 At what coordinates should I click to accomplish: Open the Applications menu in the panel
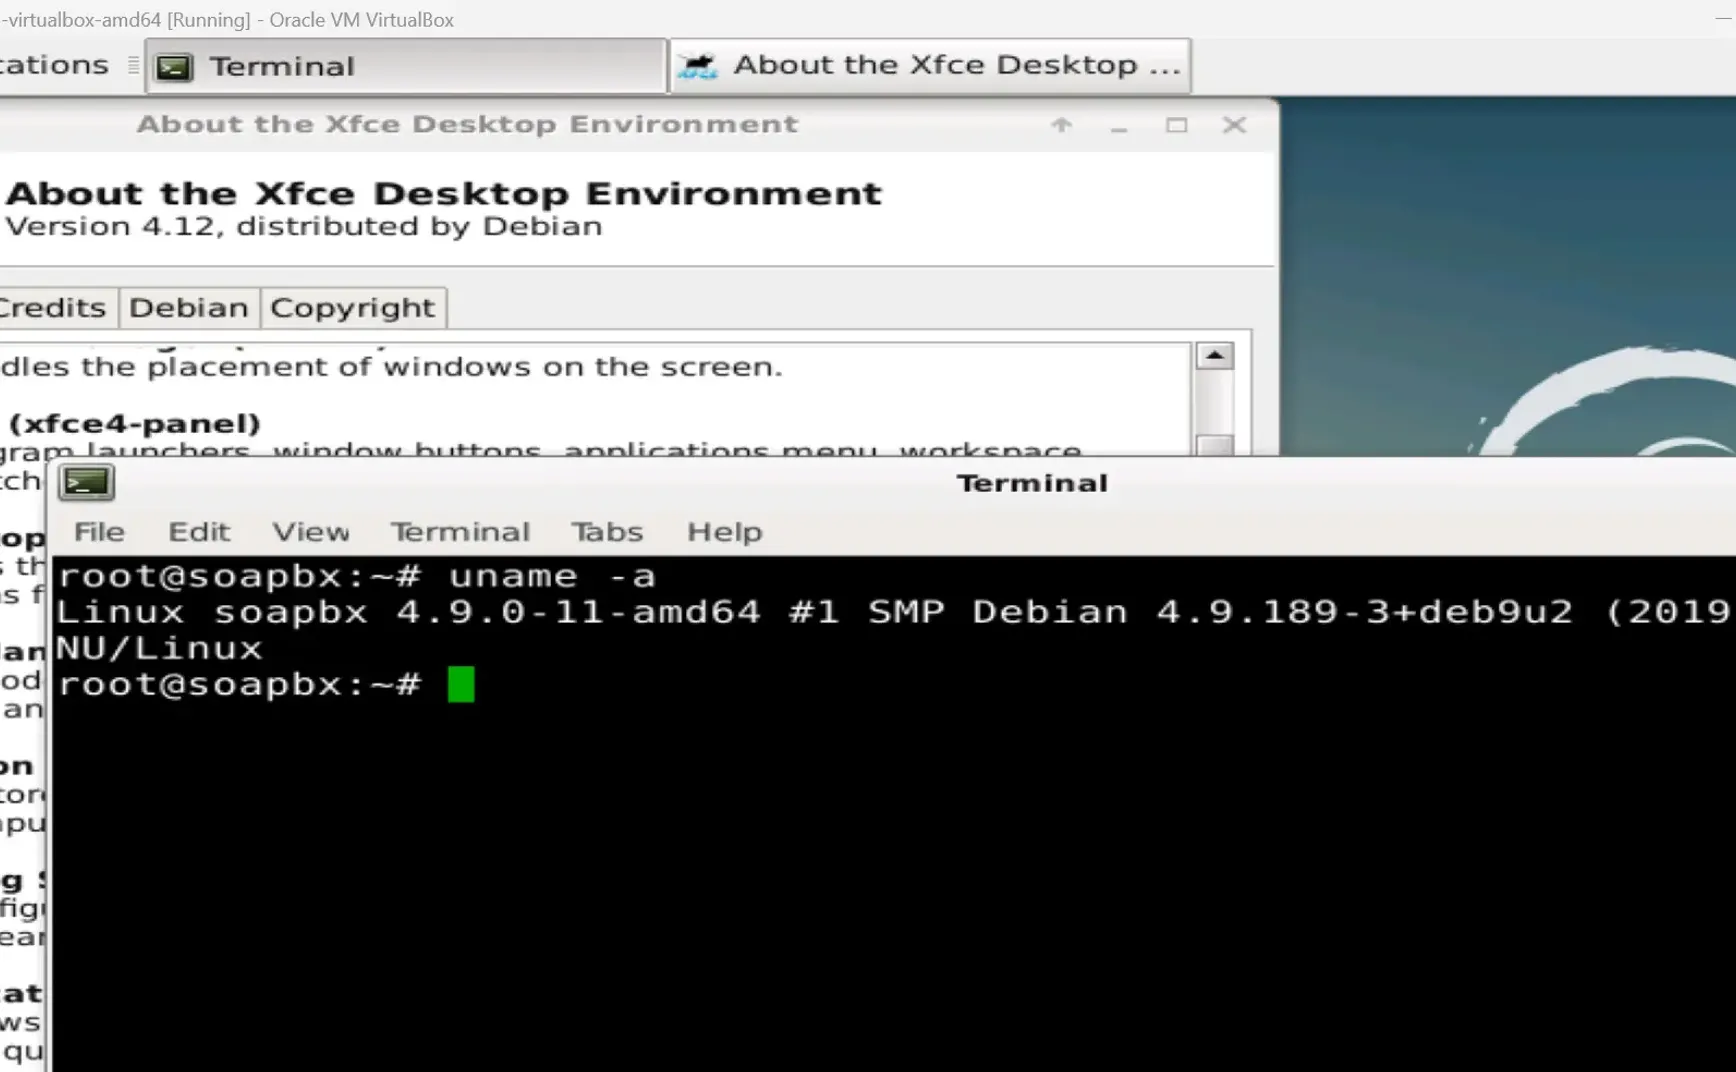click(x=54, y=66)
